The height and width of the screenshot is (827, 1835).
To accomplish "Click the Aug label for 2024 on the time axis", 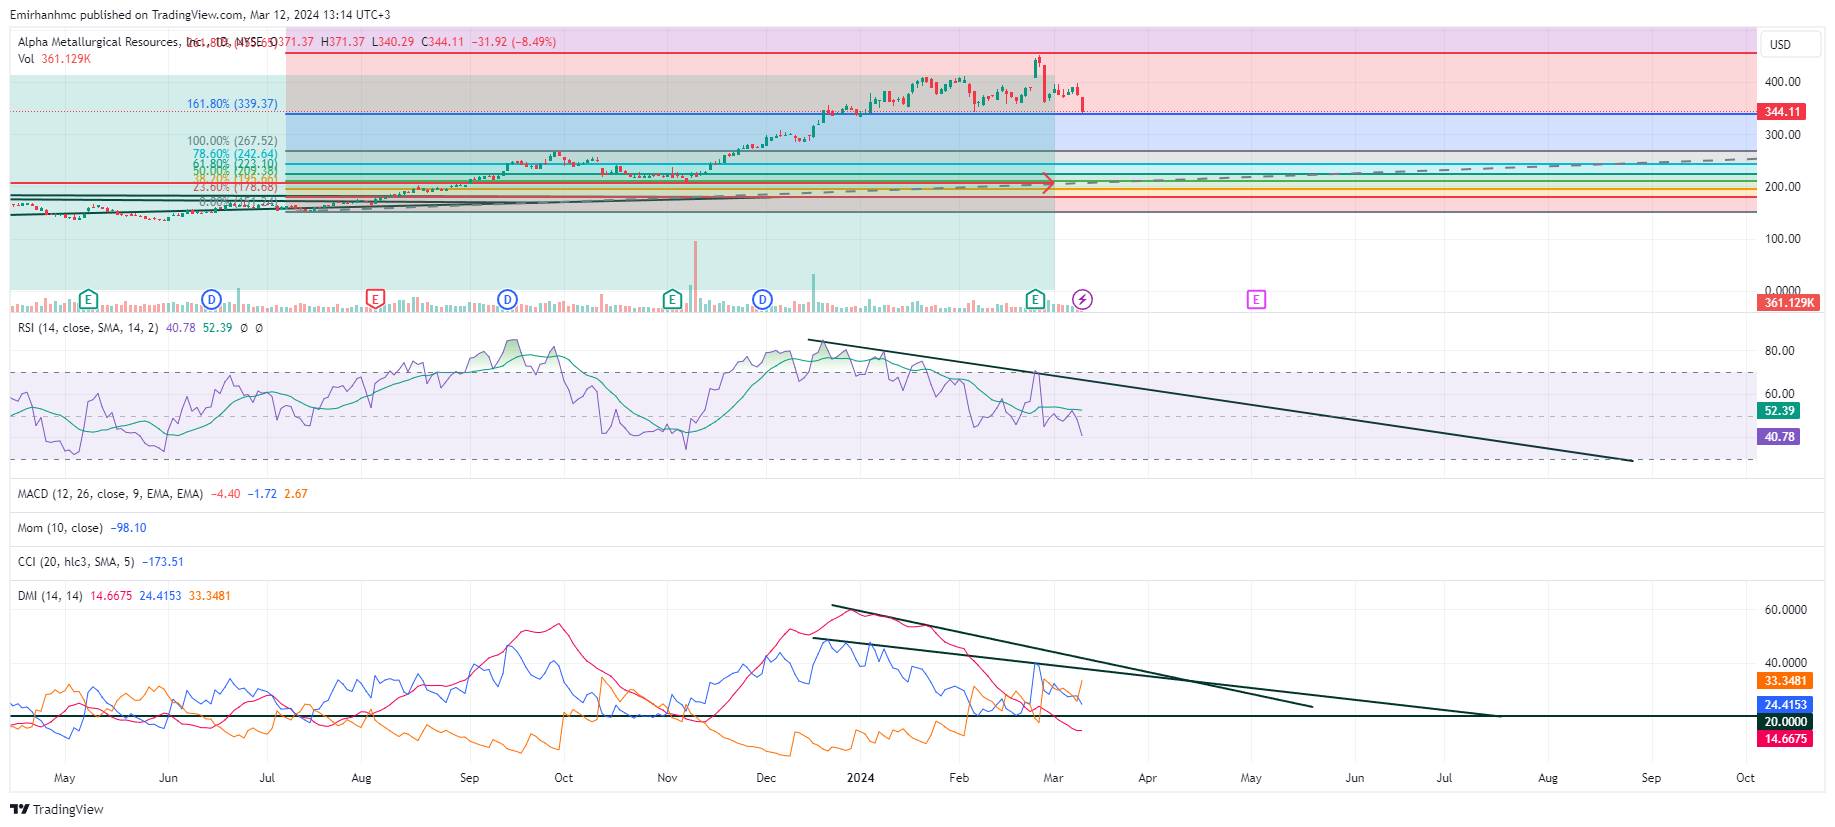I will [x=1548, y=778].
